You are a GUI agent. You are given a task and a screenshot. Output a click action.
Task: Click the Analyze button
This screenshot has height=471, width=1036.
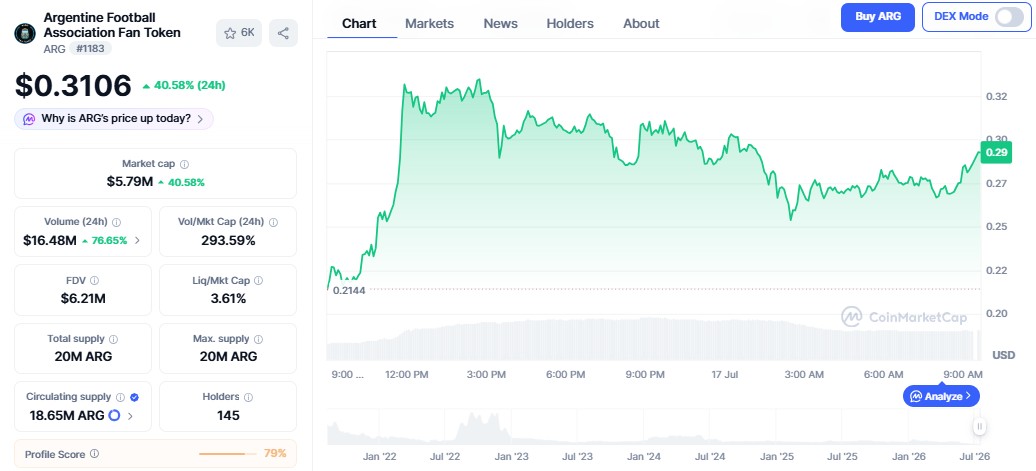click(942, 396)
